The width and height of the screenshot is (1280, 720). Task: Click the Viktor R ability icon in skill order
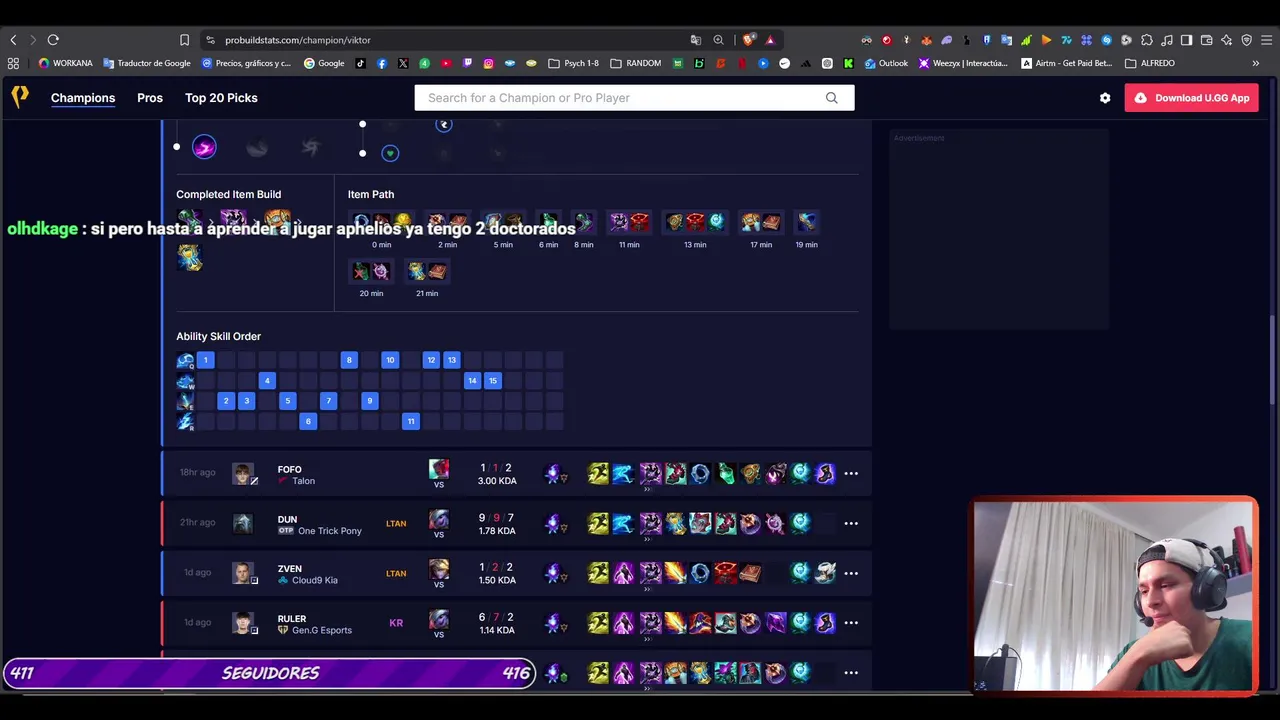click(x=185, y=422)
